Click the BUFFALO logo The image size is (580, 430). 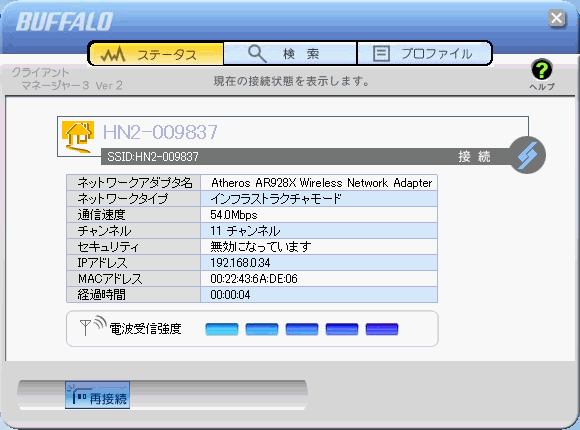coord(64,22)
